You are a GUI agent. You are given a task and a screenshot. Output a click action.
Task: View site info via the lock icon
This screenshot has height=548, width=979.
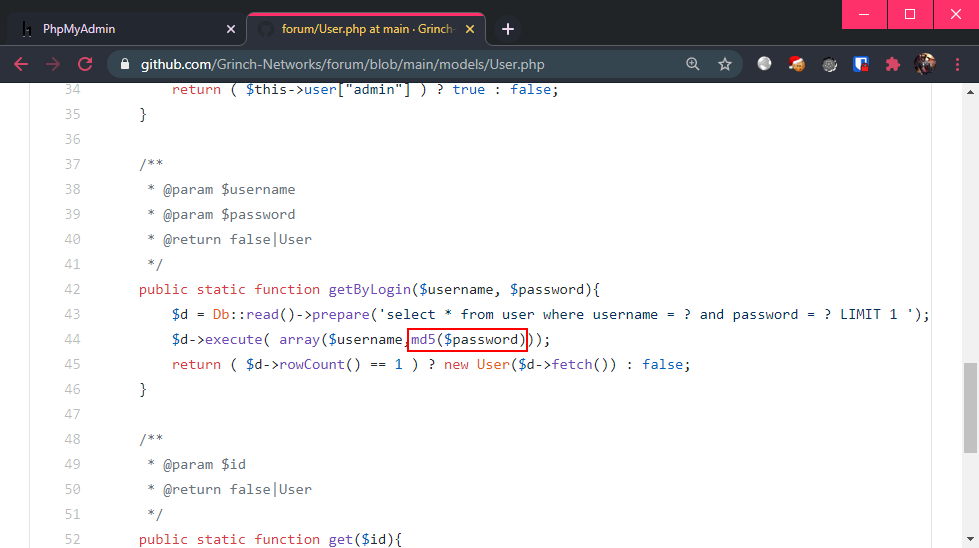[125, 64]
